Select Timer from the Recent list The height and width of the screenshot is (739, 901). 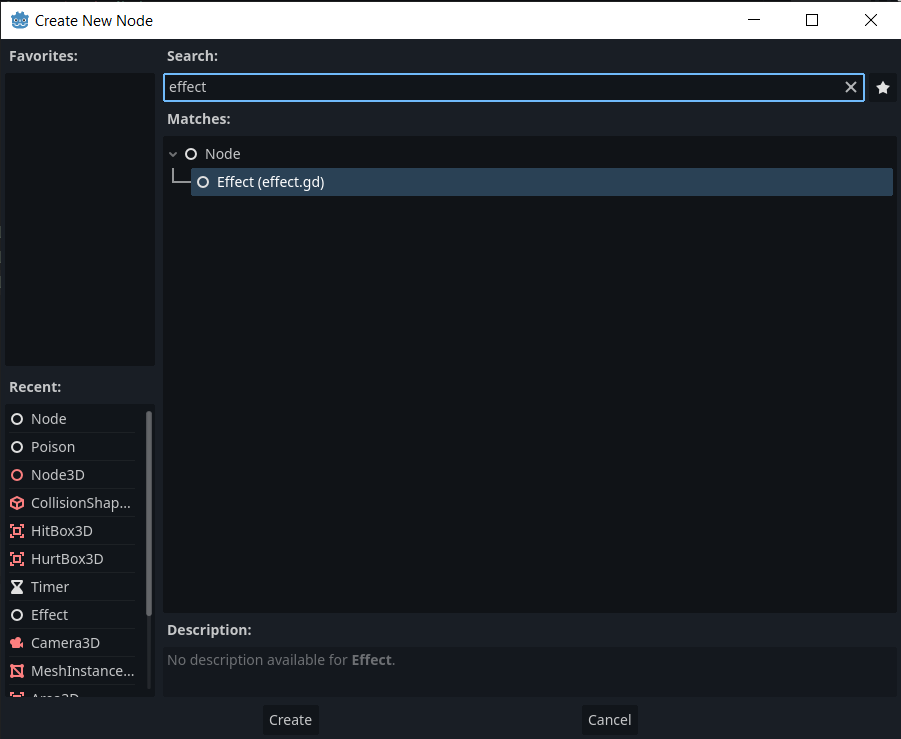point(48,586)
